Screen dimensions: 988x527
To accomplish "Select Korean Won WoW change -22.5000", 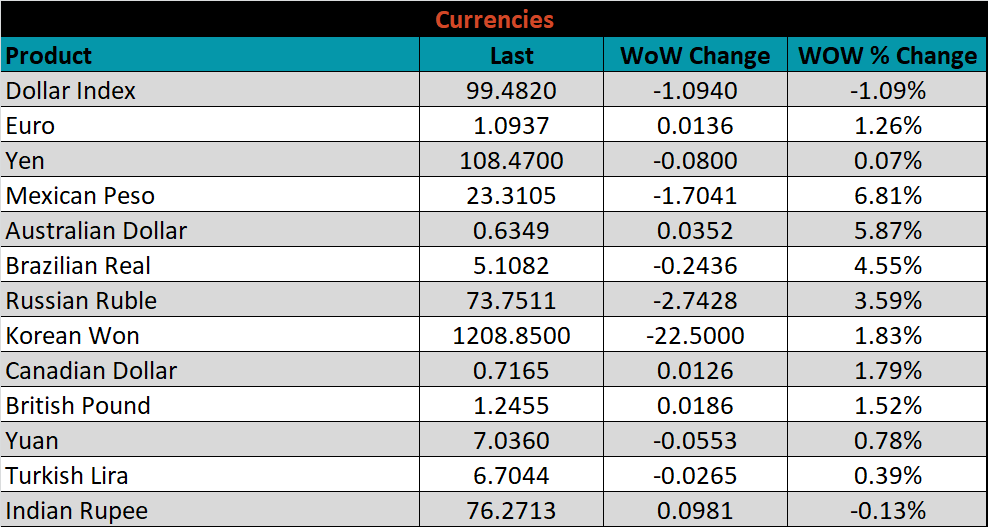I will 695,335.
